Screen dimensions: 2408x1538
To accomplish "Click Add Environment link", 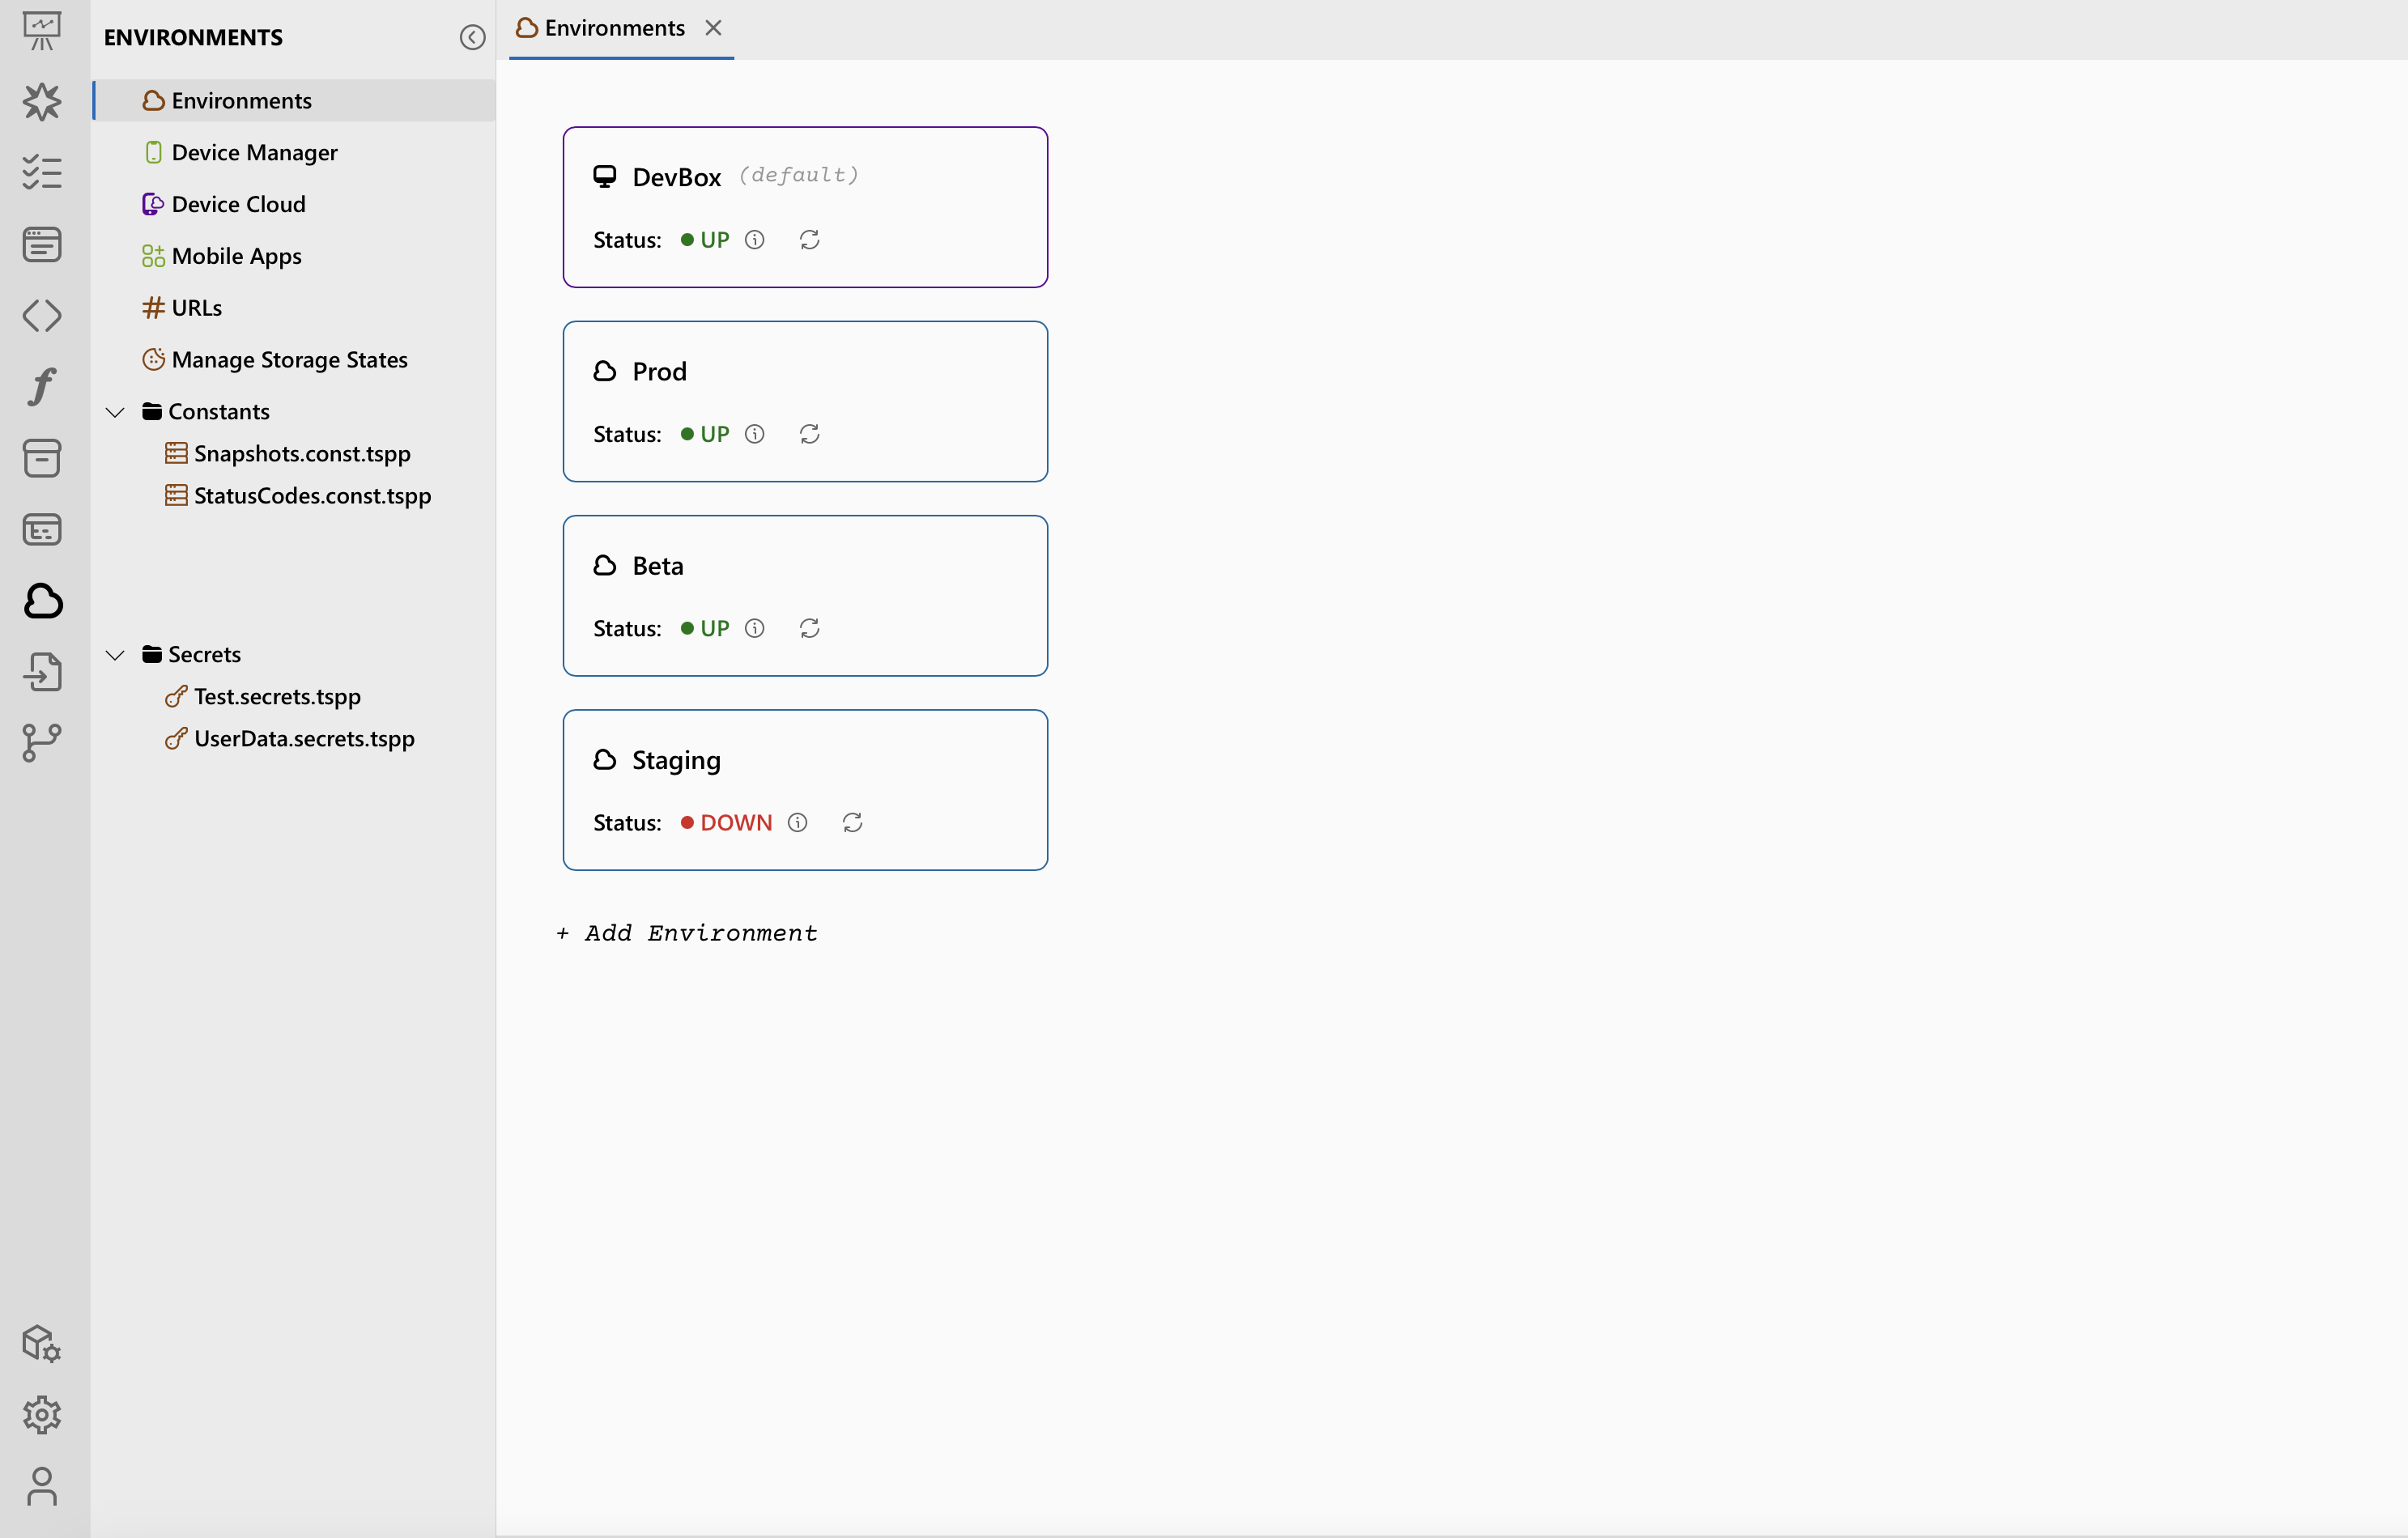I will click(x=687, y=931).
